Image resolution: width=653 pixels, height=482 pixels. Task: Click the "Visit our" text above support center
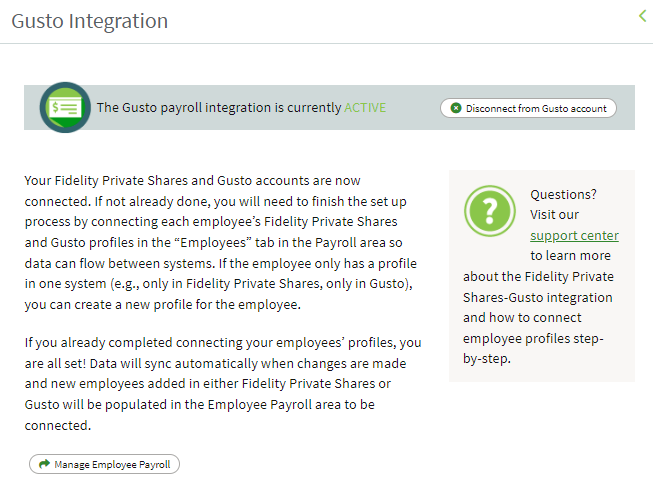[554, 215]
